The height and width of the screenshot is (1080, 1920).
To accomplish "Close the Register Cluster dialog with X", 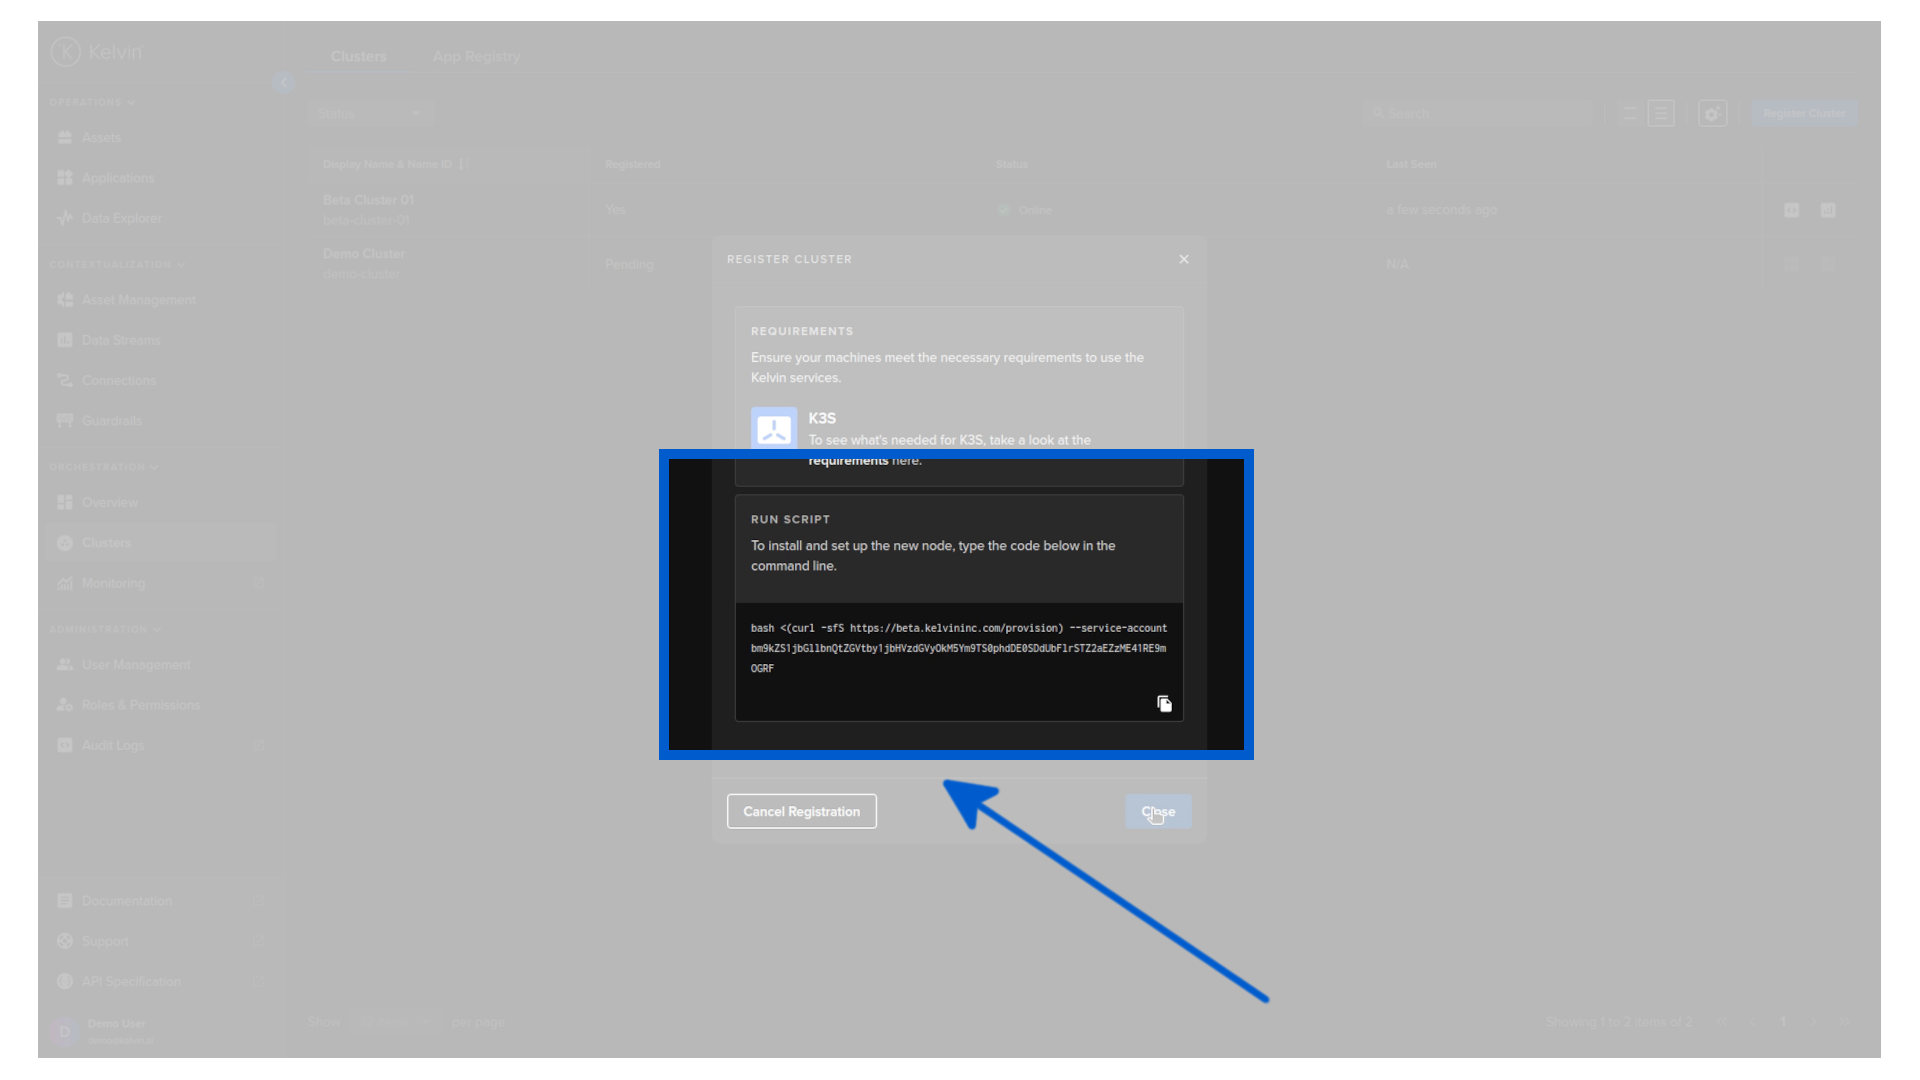I will [1184, 259].
